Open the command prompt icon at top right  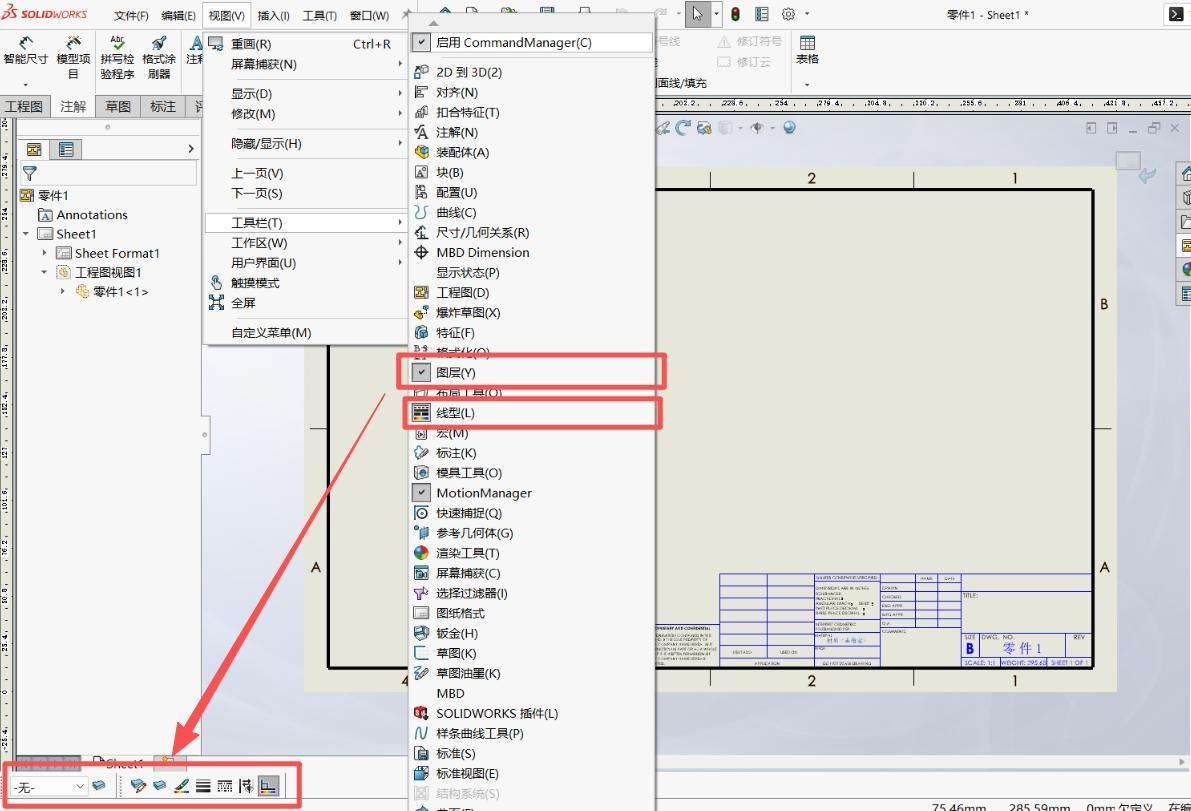1175,14
